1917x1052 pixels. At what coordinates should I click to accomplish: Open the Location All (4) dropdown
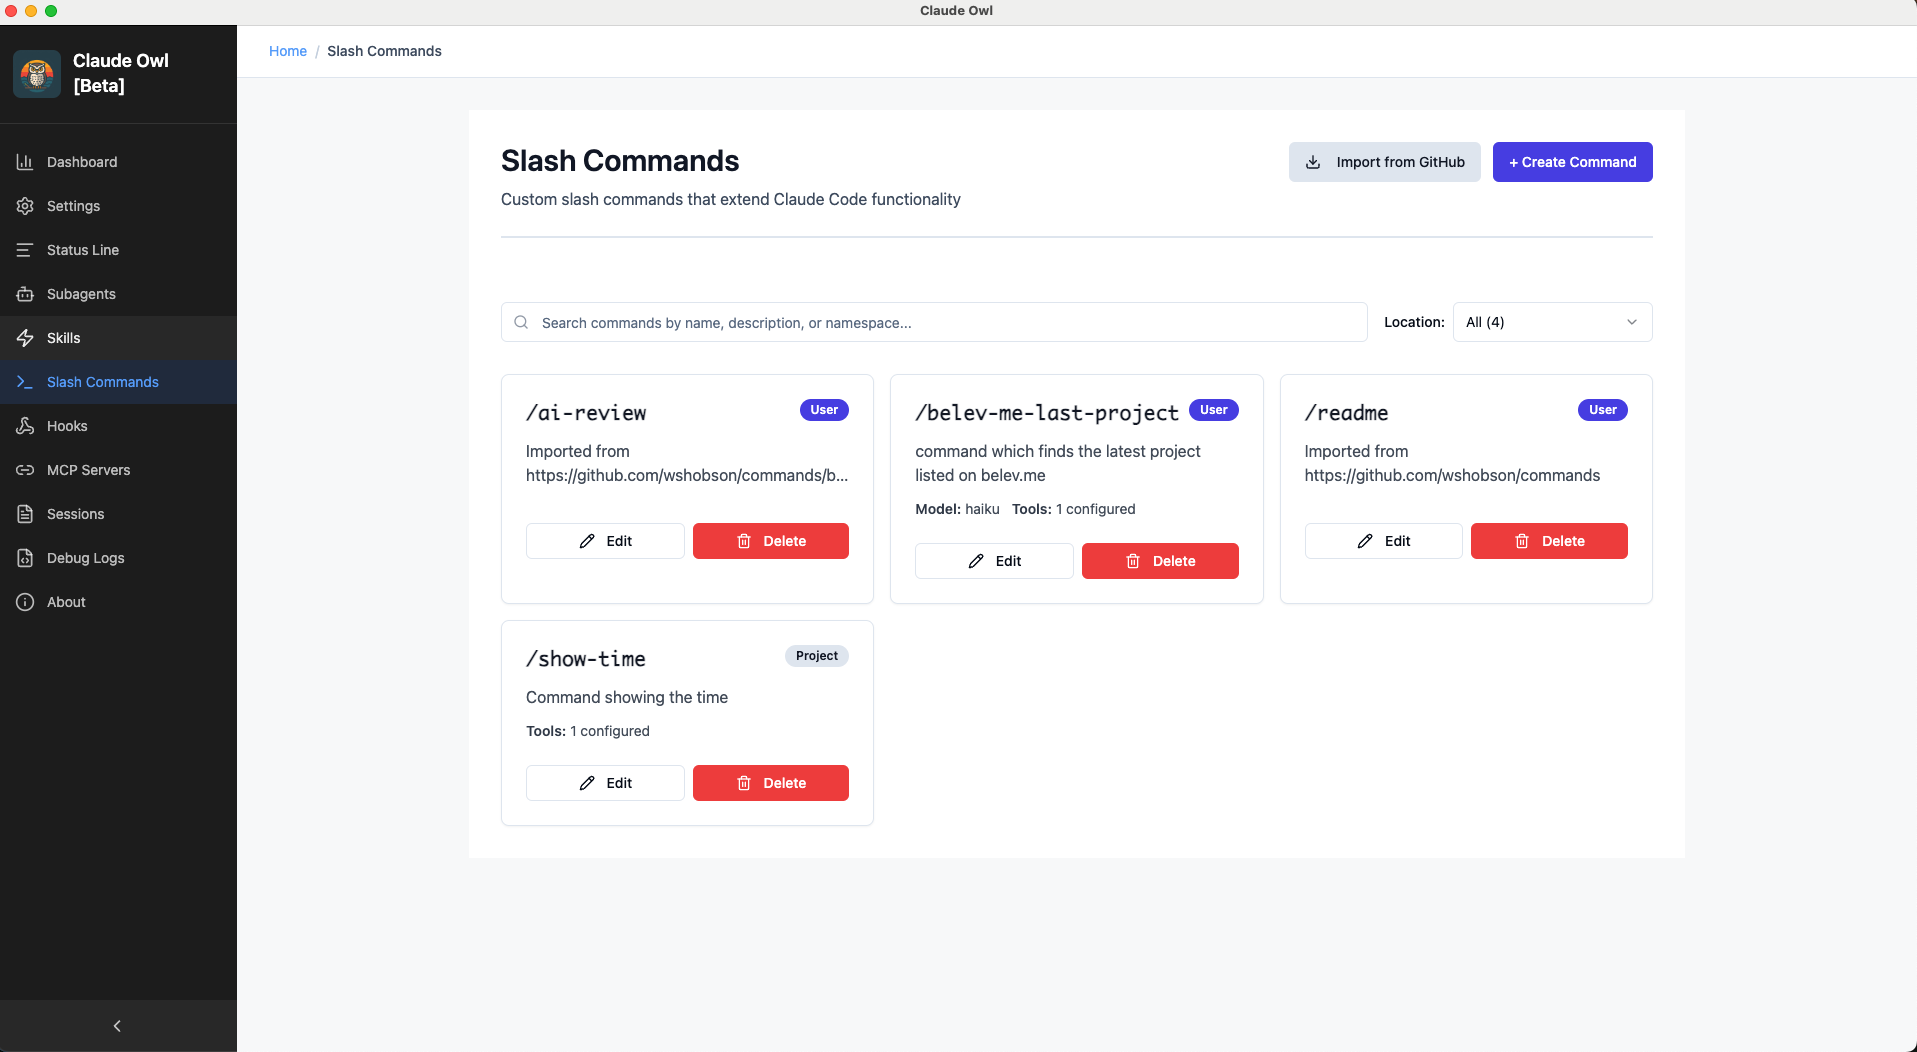point(1552,322)
